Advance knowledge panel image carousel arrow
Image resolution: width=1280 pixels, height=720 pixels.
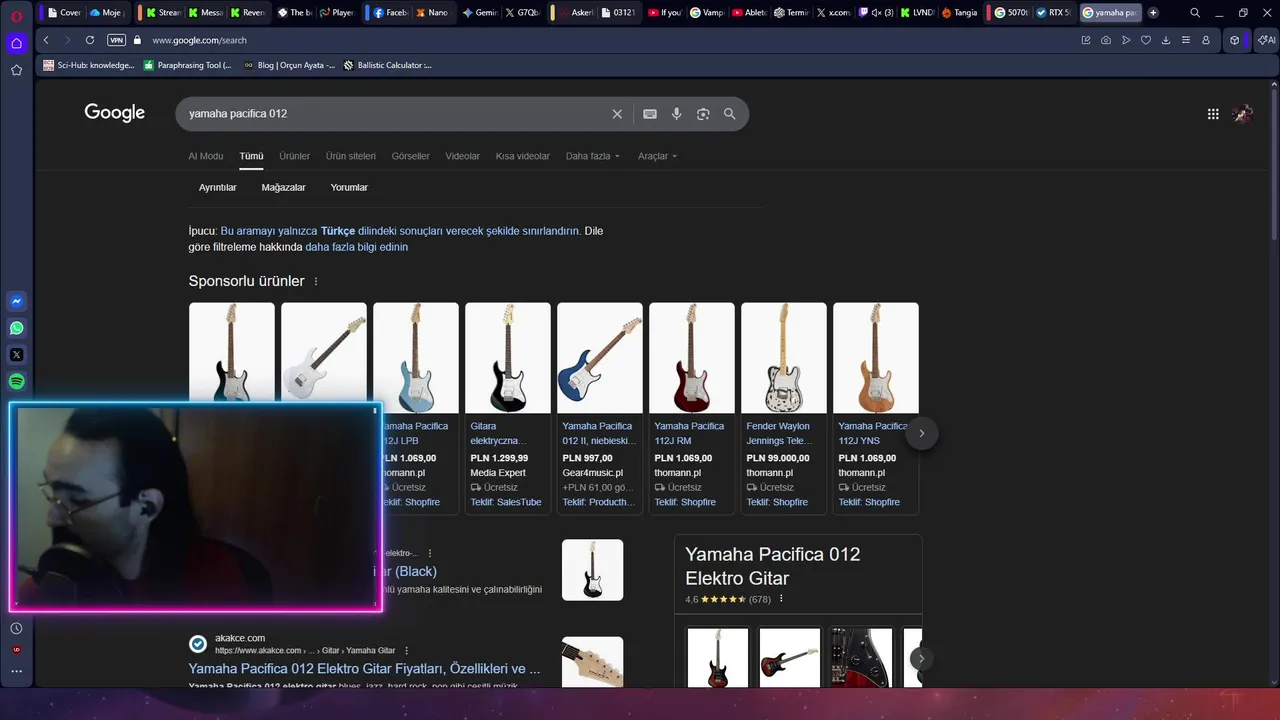click(921, 658)
